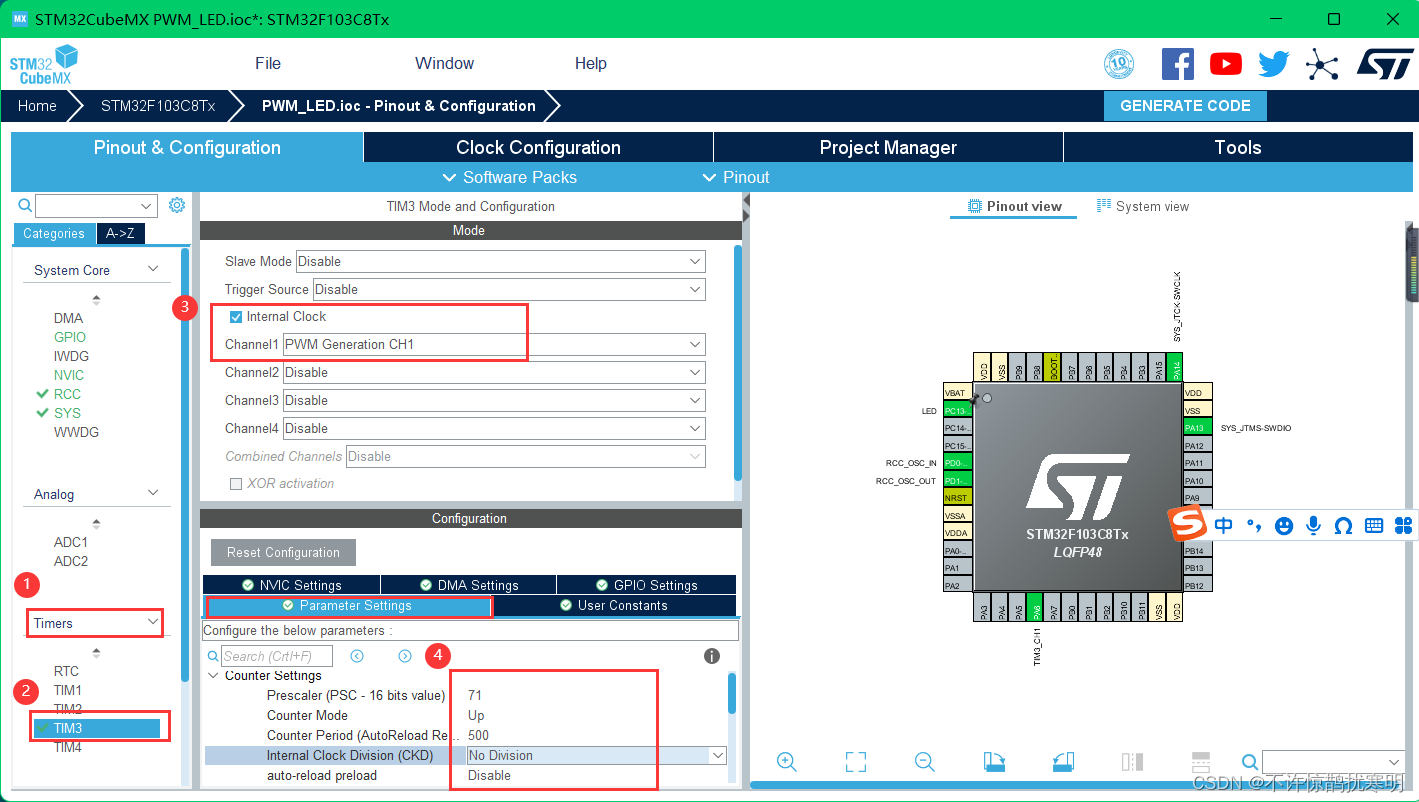Open the Channel1 PWM Generation dropdown
The width and height of the screenshot is (1419, 802).
[x=494, y=344]
